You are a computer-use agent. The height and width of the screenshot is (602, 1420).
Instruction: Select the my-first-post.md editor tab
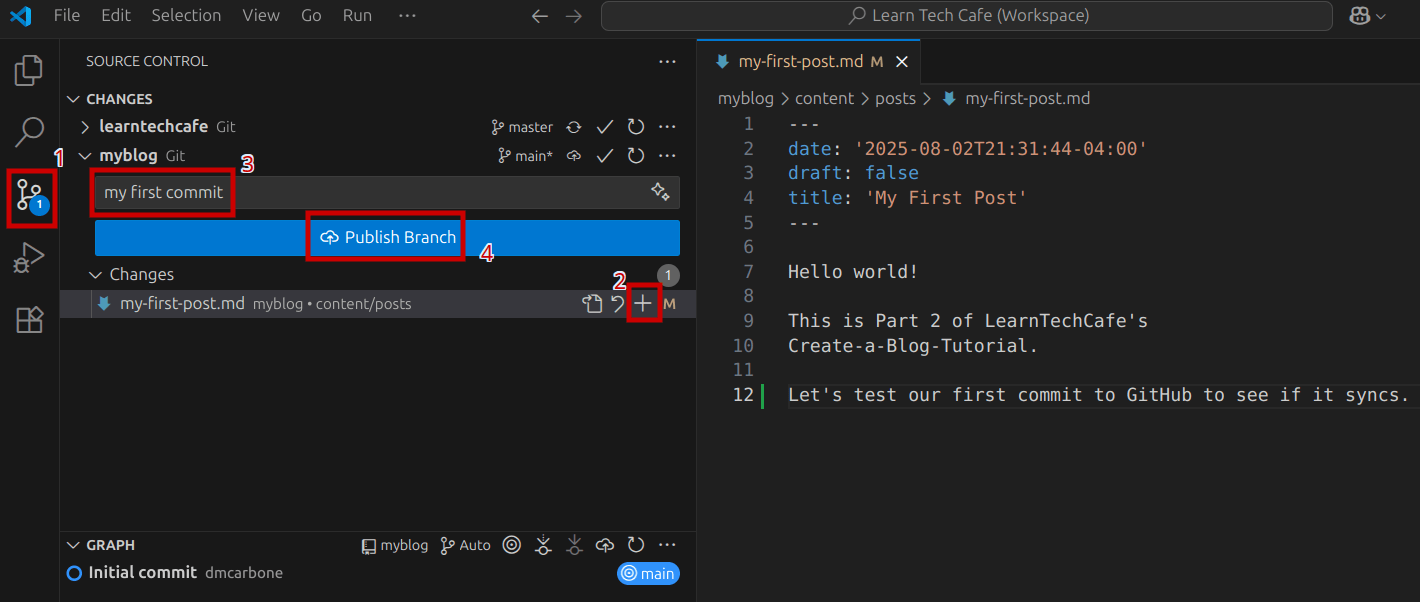tap(809, 62)
